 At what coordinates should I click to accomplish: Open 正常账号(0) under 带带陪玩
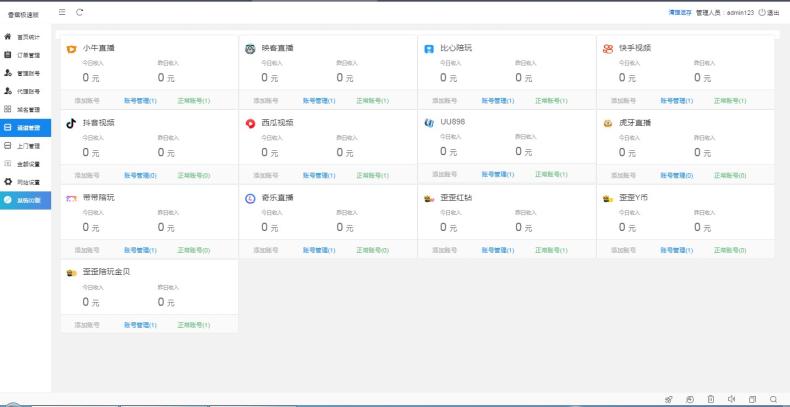(x=194, y=250)
